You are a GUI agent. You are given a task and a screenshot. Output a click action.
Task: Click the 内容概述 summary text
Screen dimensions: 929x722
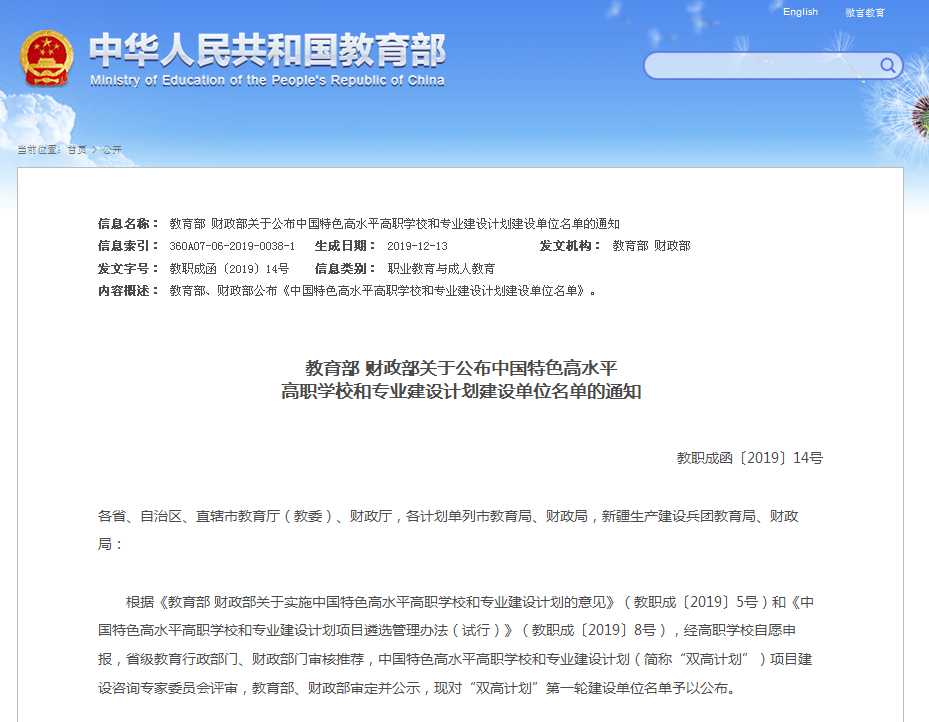pyautogui.click(x=383, y=292)
